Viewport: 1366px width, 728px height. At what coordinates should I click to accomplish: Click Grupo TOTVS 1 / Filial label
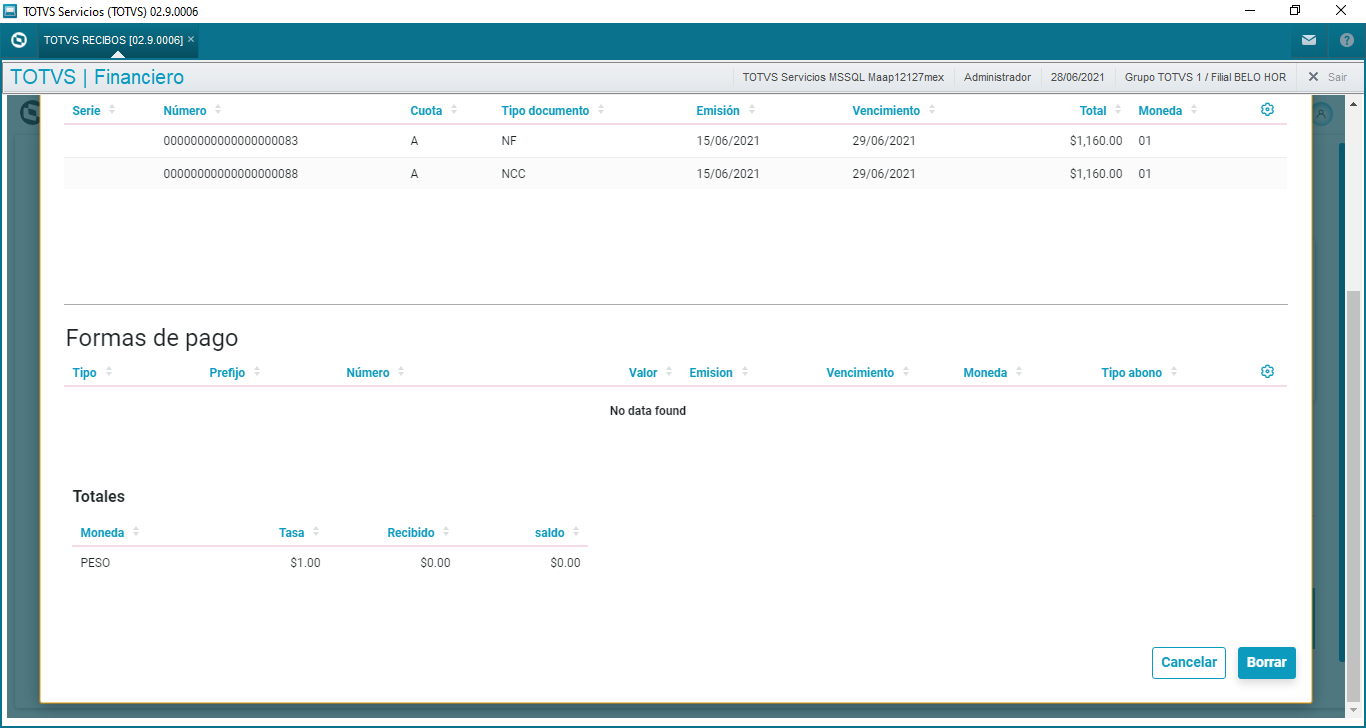(x=1205, y=77)
